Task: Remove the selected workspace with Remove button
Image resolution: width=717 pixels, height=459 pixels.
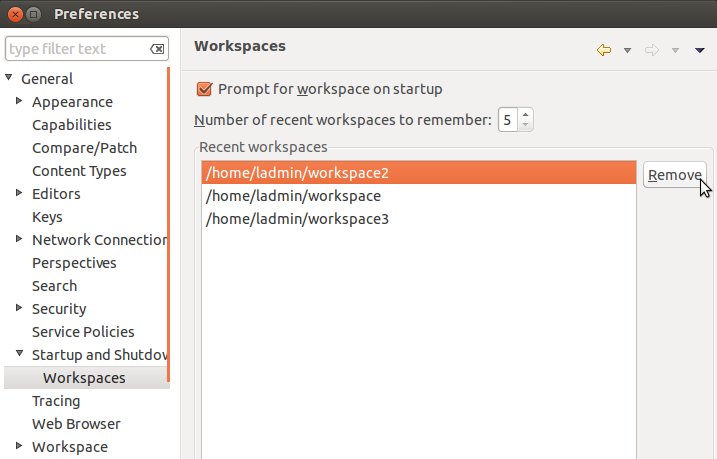Action: pos(675,175)
